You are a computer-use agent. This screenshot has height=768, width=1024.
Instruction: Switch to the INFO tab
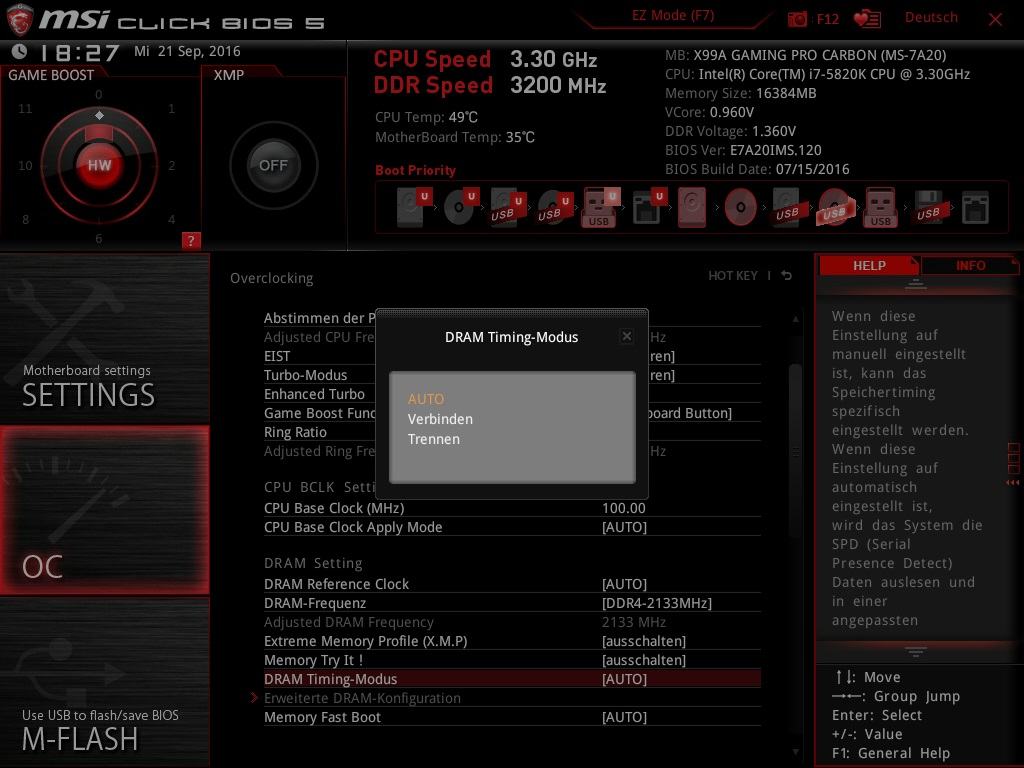coord(970,265)
